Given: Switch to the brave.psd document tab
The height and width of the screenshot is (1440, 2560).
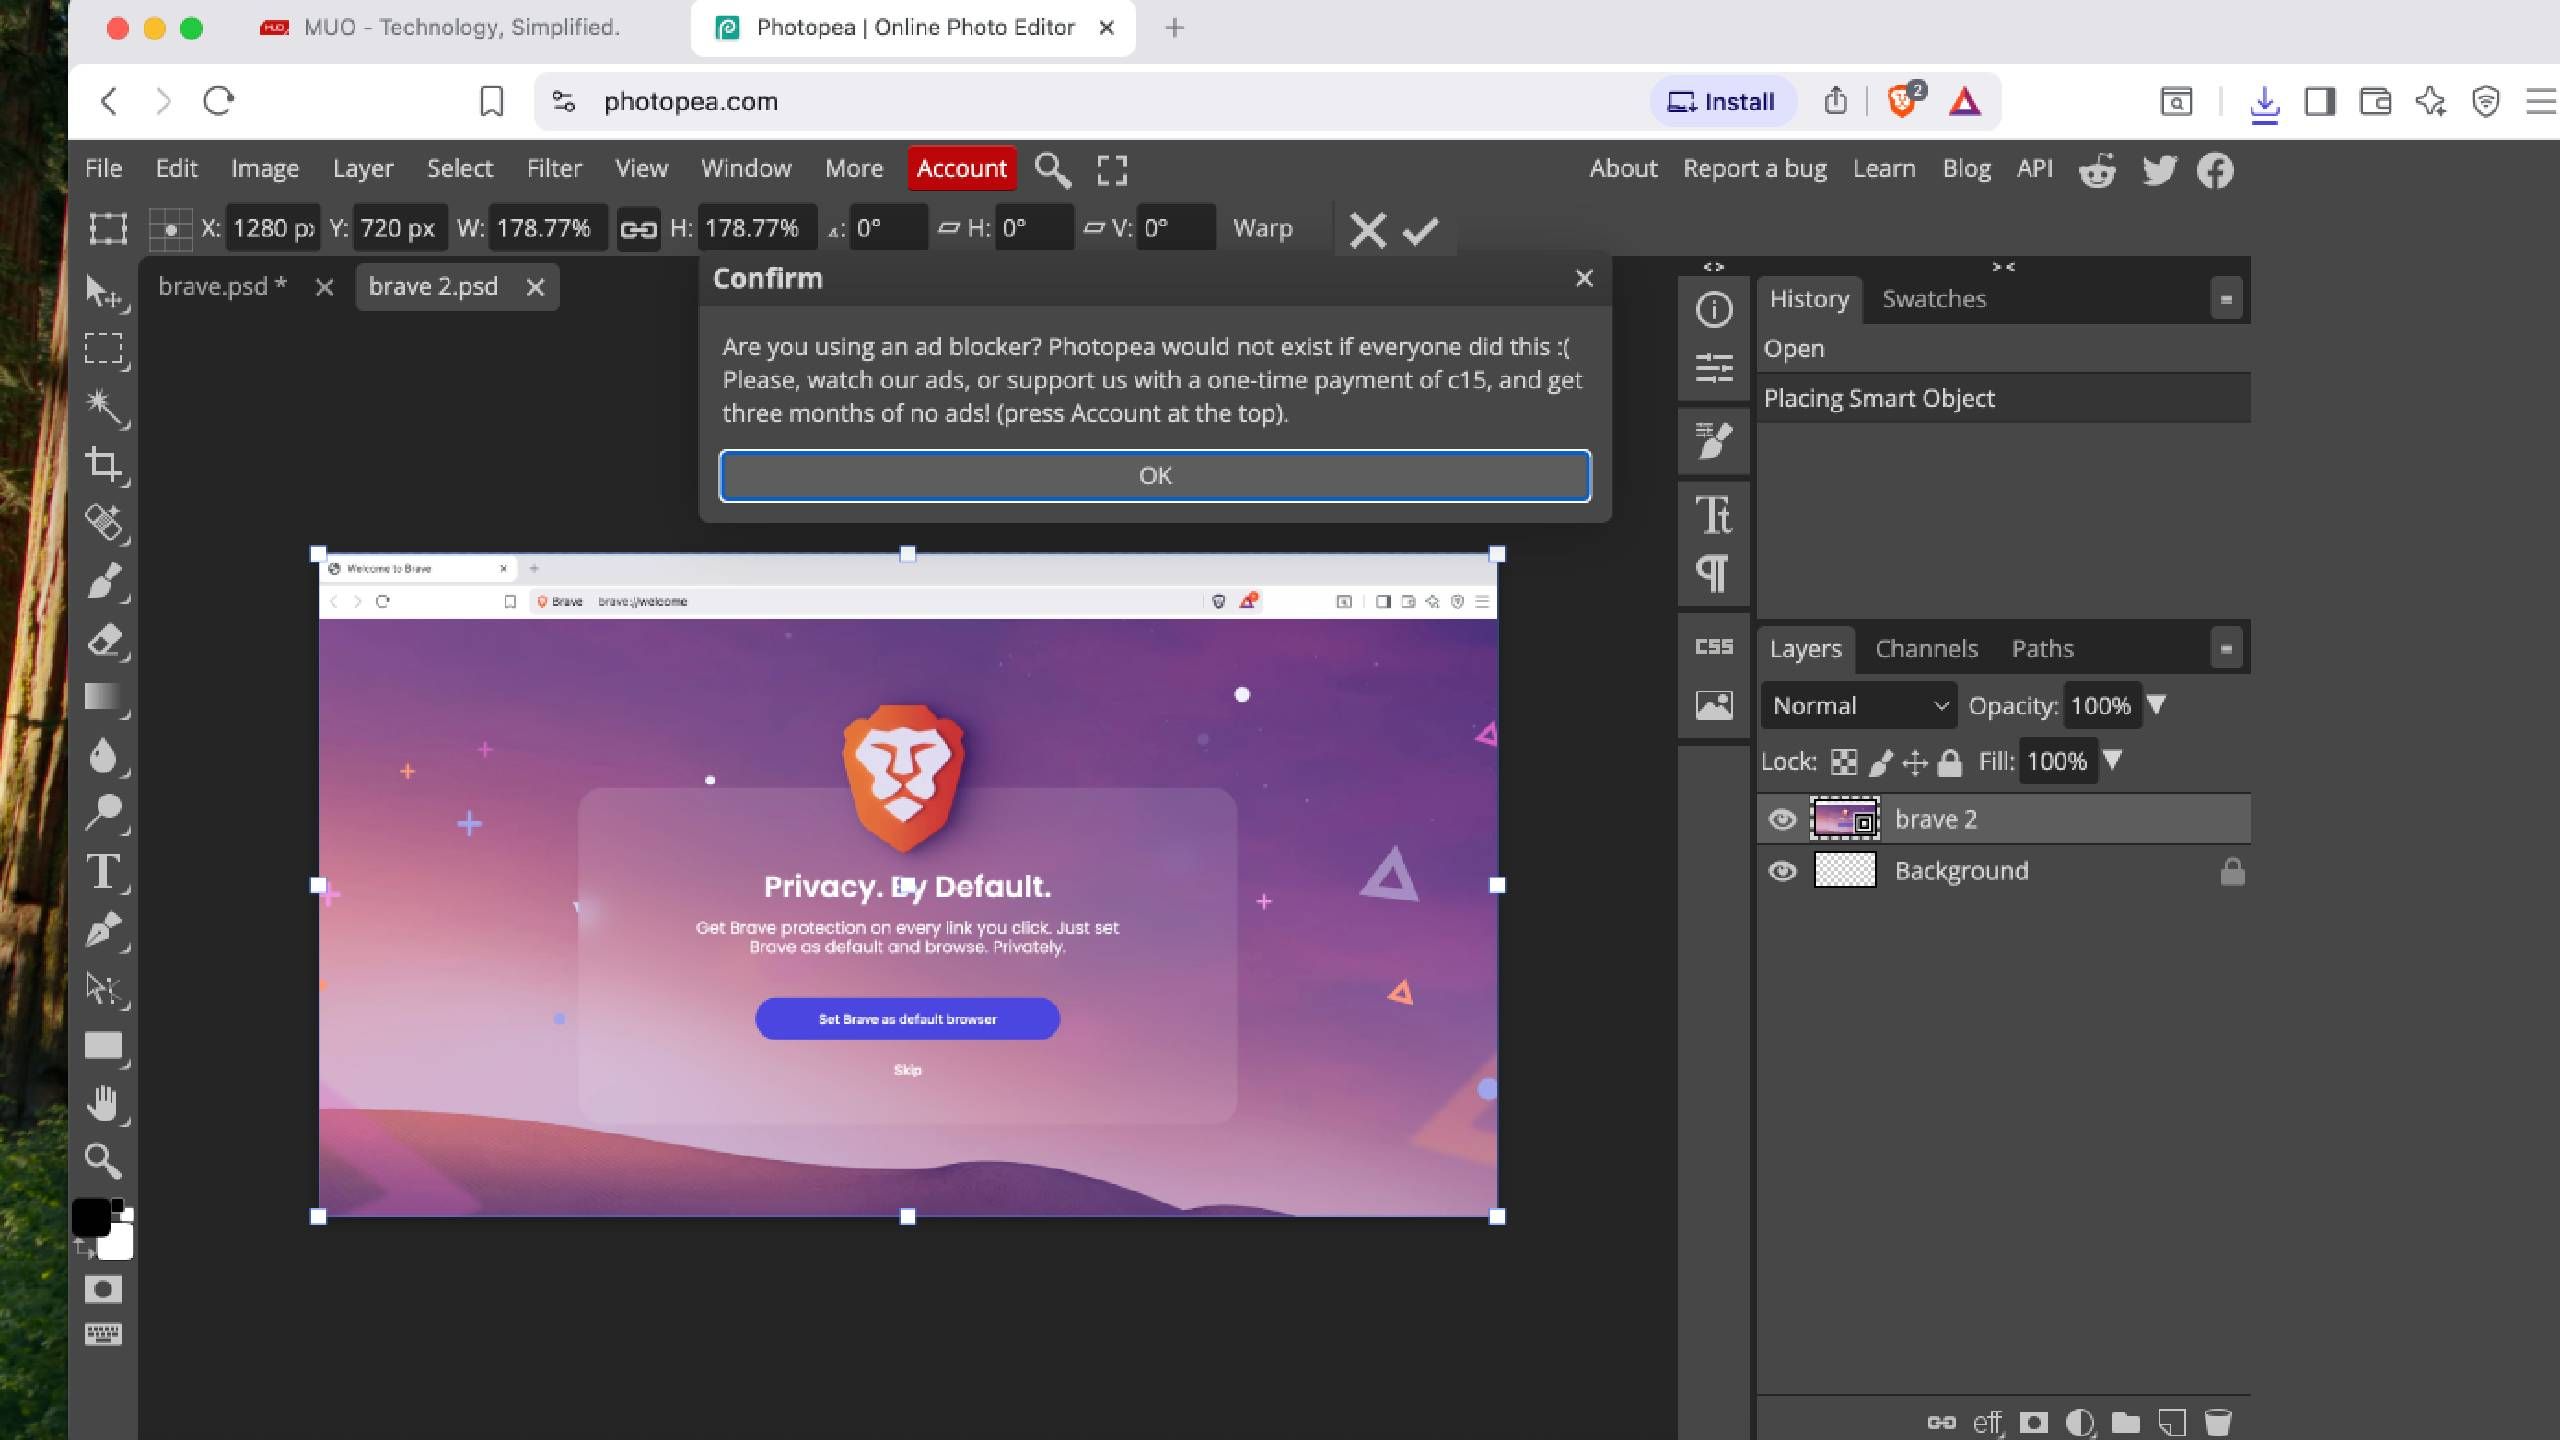Looking at the screenshot, I should (x=222, y=287).
